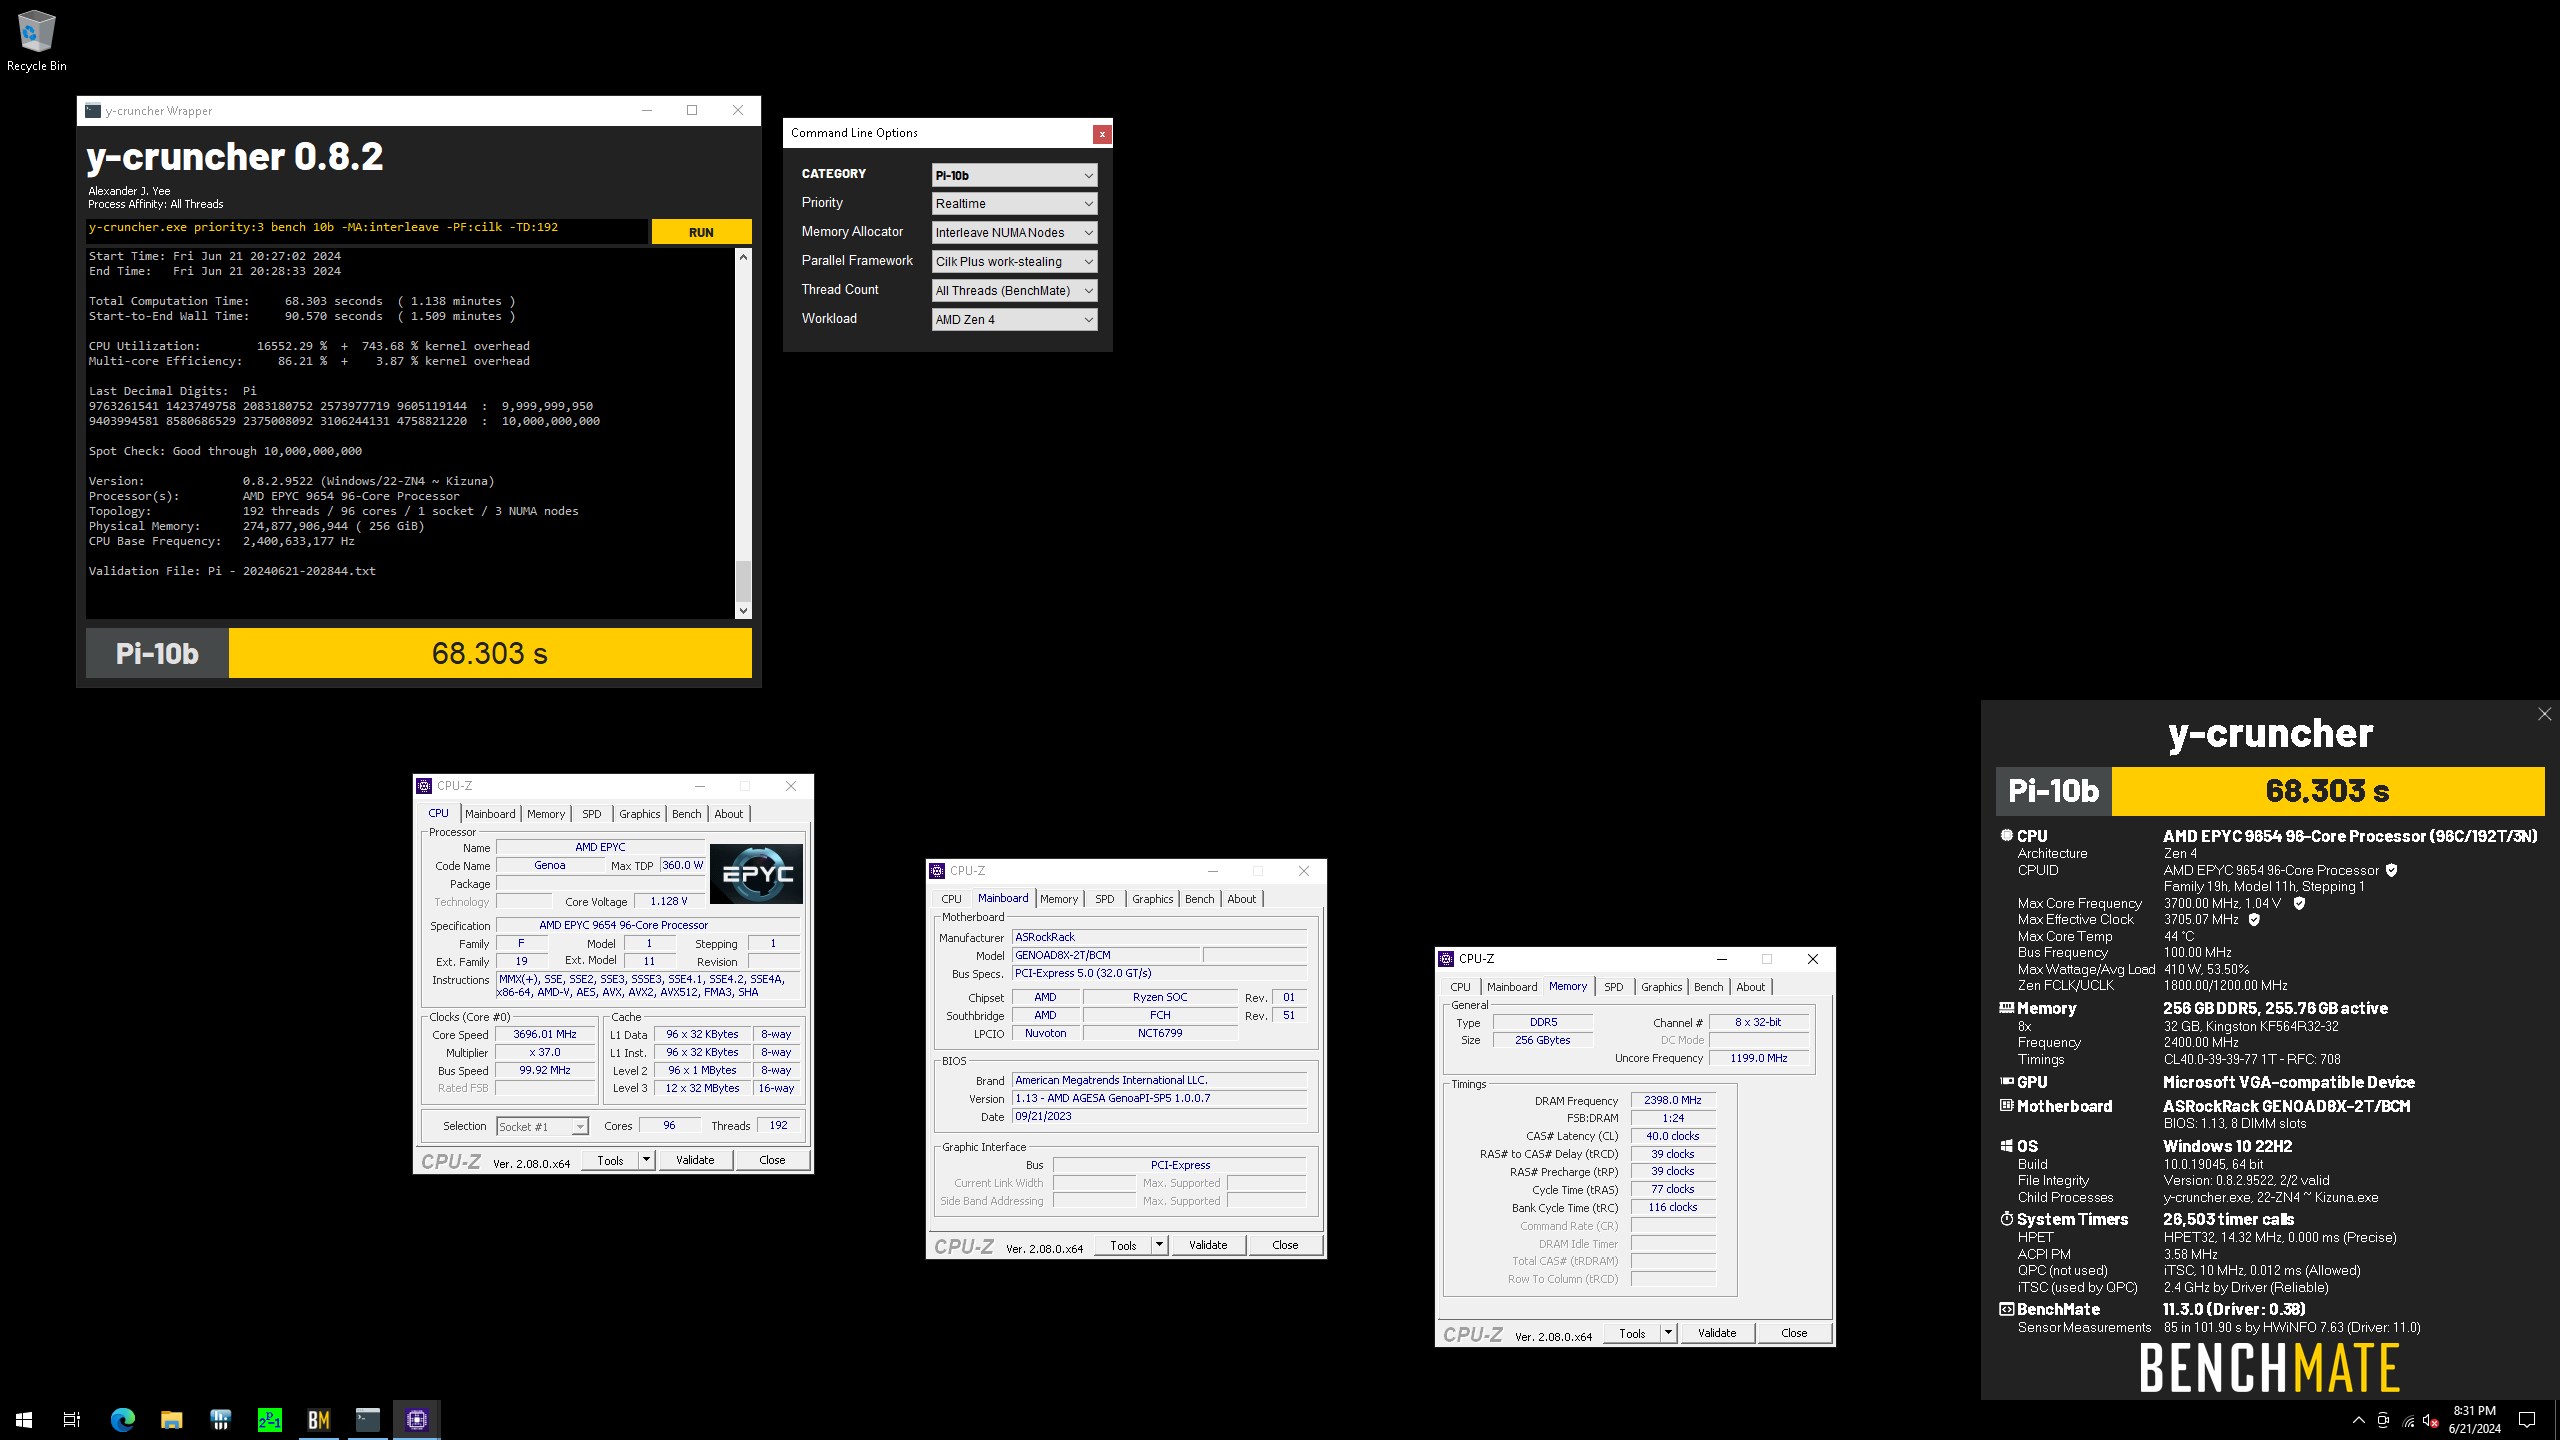This screenshot has height=1440, width=2560.
Task: Click scroll-up arrow in y-cruncher output
Action: coord(743,257)
